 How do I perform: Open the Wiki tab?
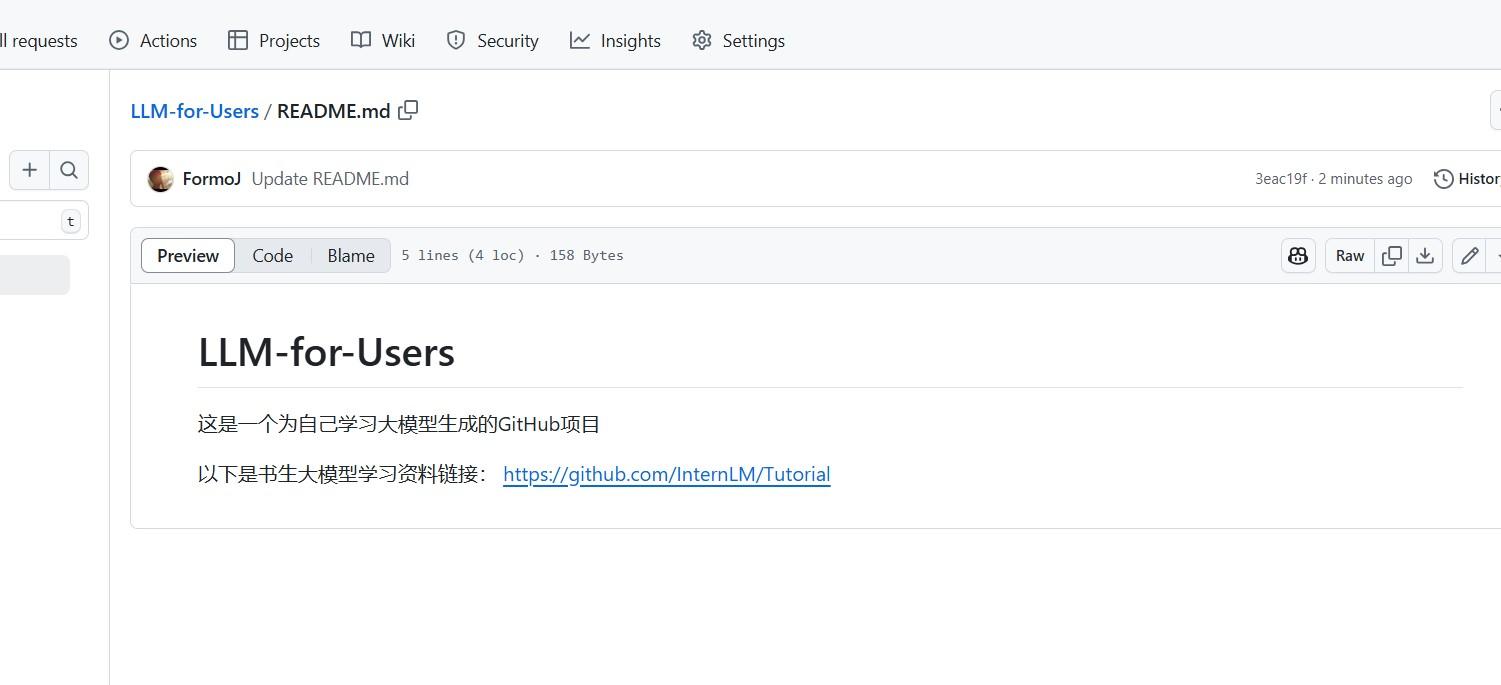coord(383,40)
